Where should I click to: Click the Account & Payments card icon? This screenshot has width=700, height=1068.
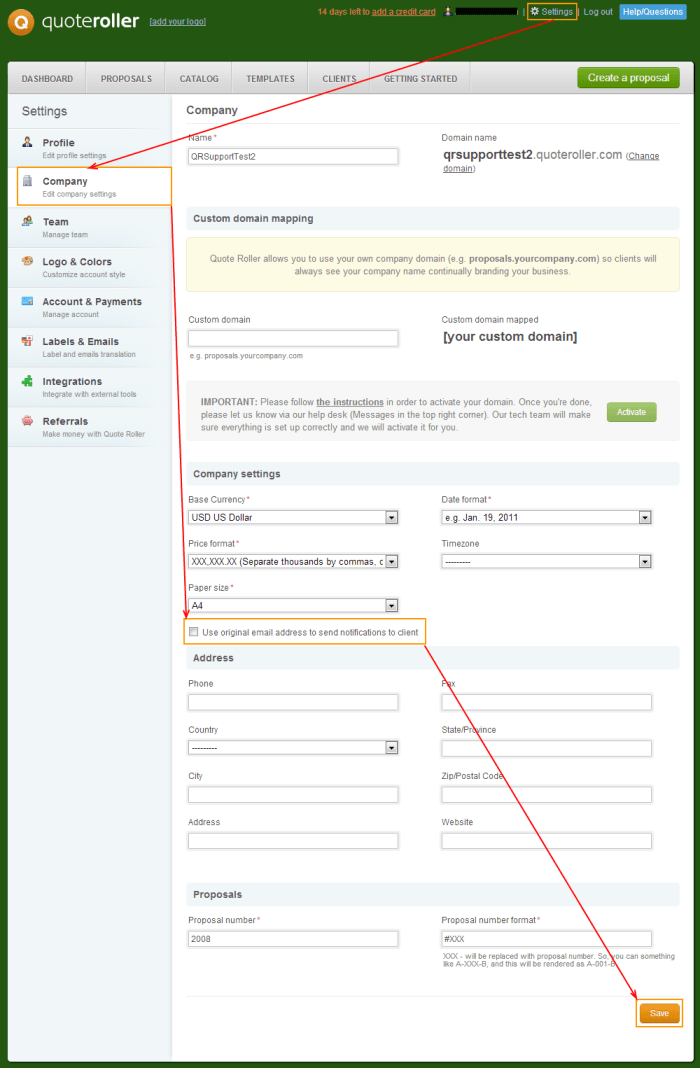pos(27,300)
